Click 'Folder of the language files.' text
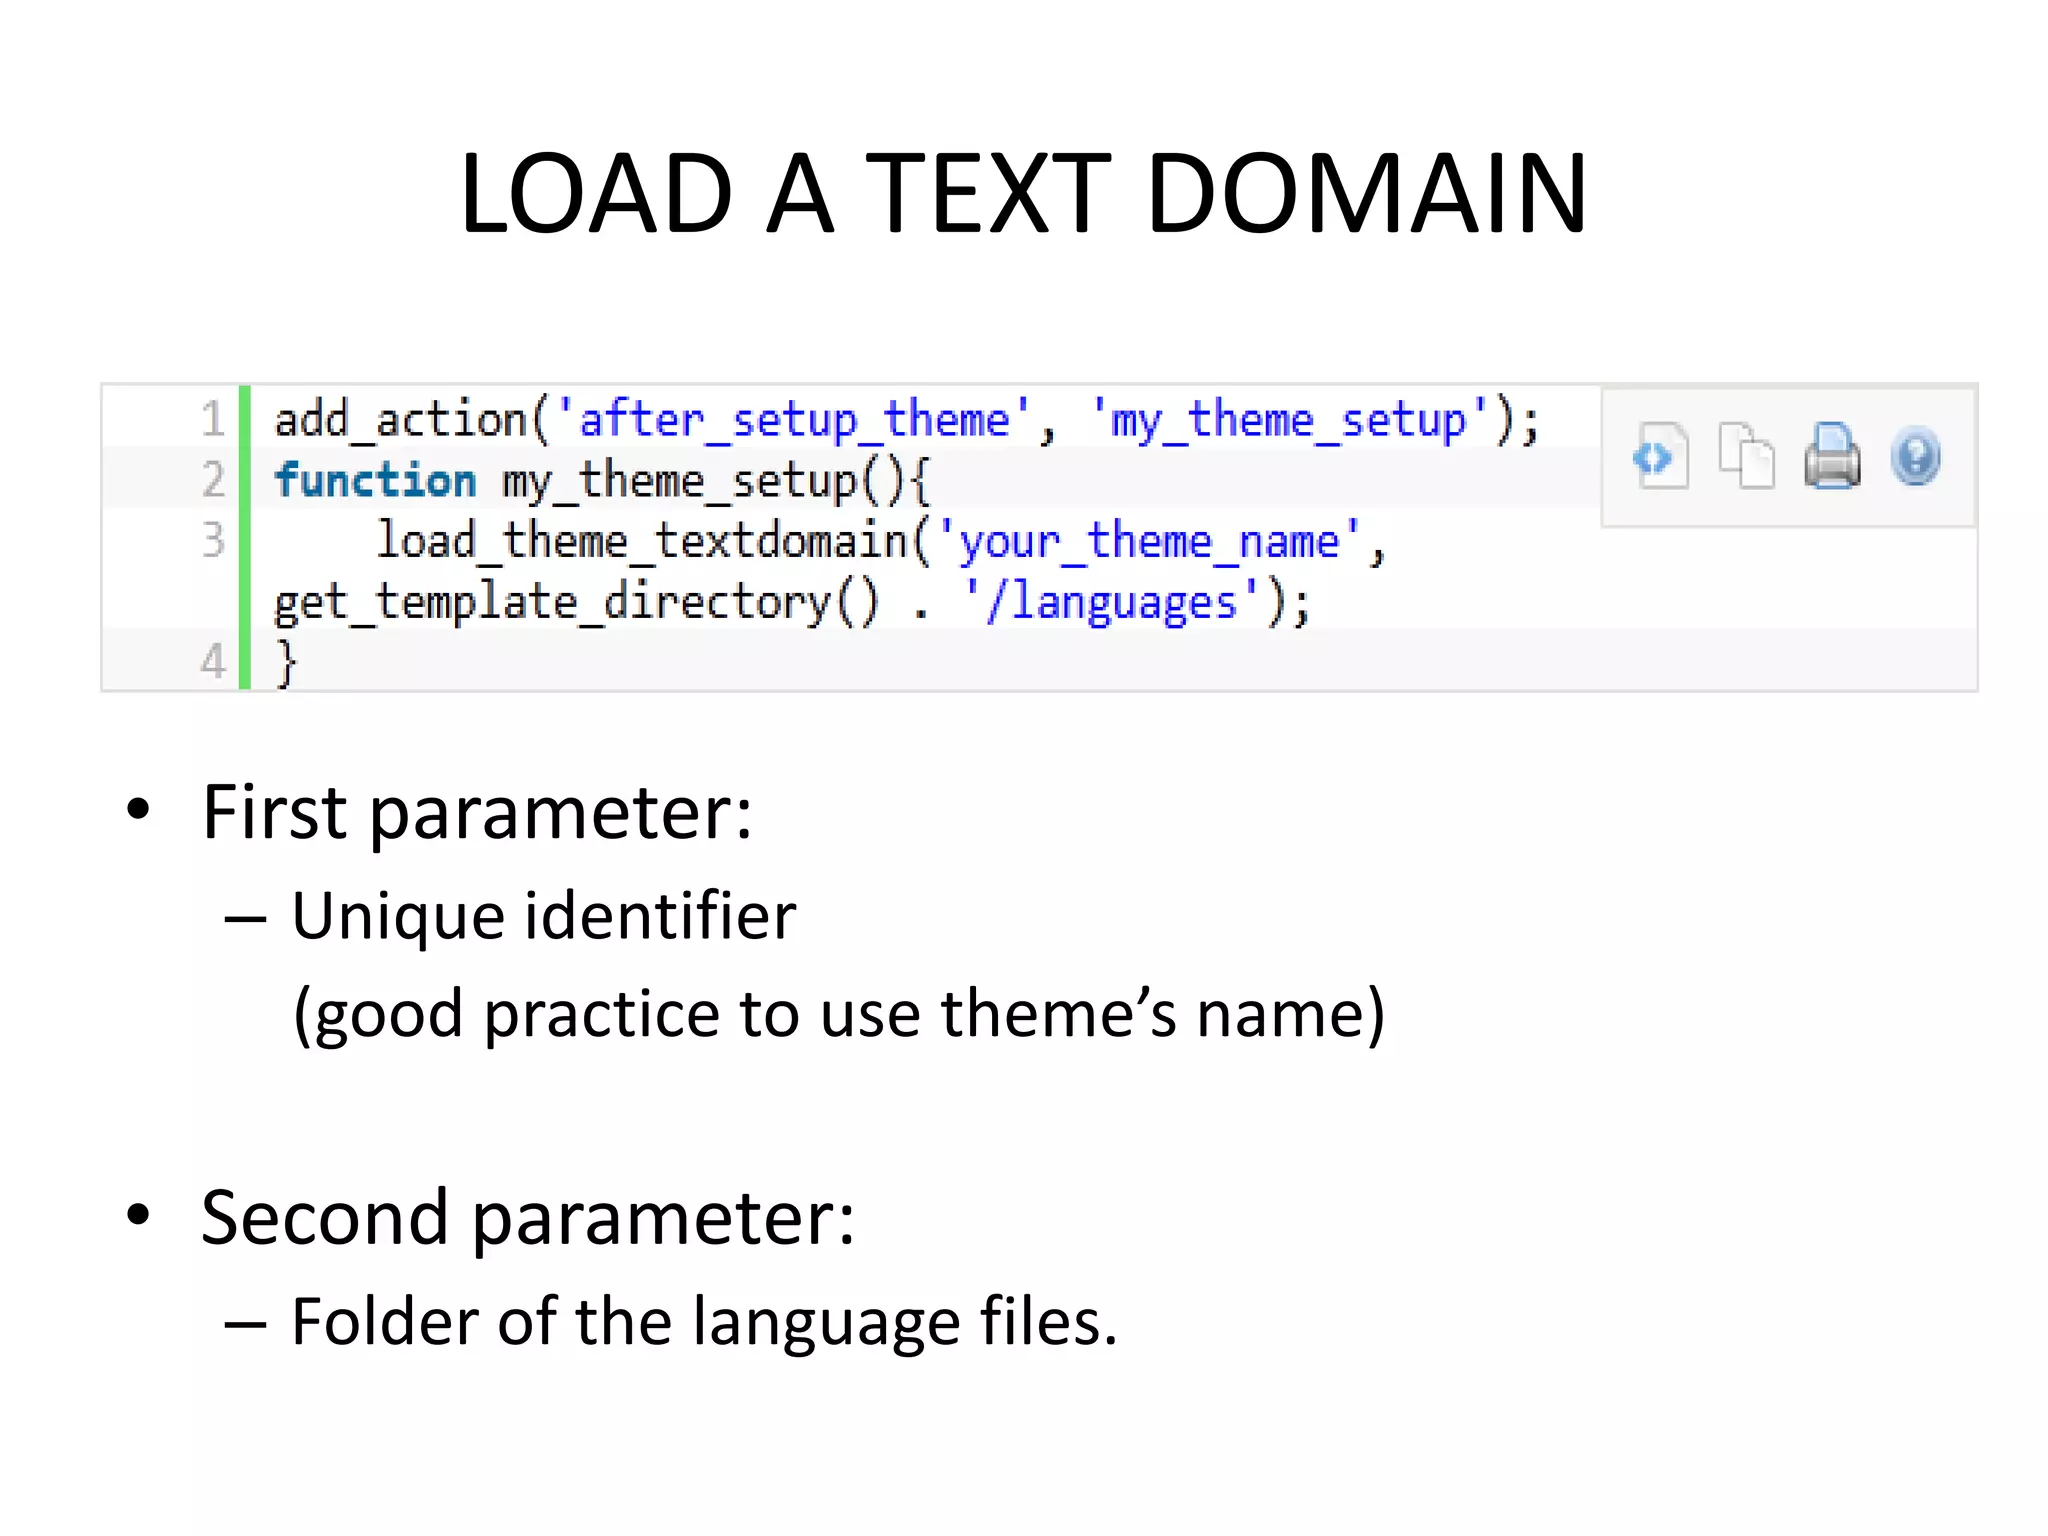Screen dimensions: 2048x1536 pyautogui.click(x=704, y=1322)
